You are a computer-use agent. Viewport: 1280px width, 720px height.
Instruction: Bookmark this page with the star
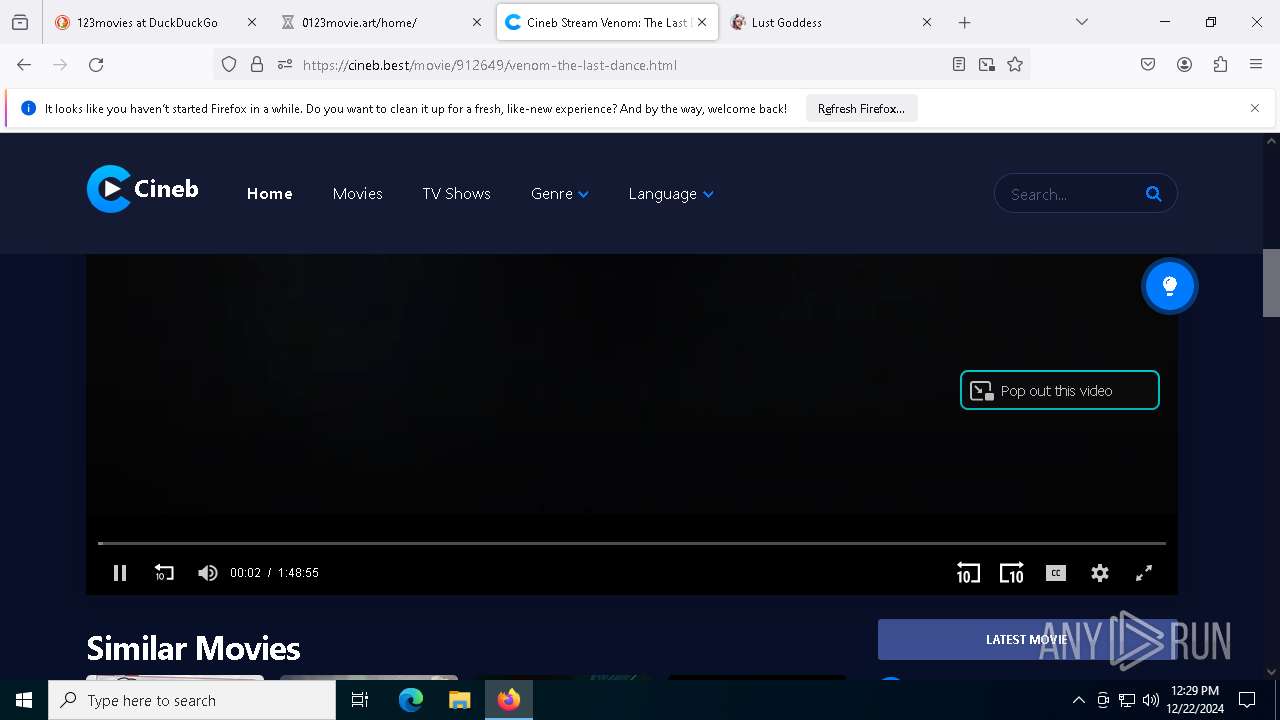tap(1015, 65)
